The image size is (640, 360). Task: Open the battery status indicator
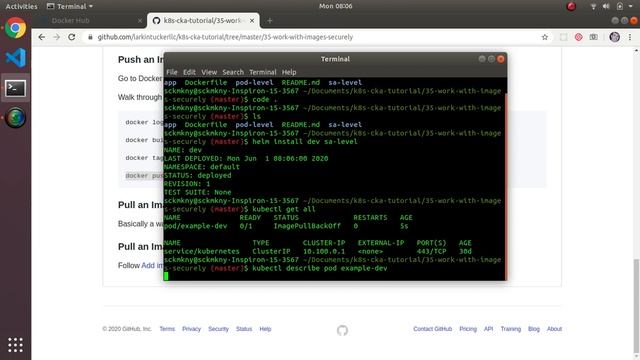pos(620,6)
